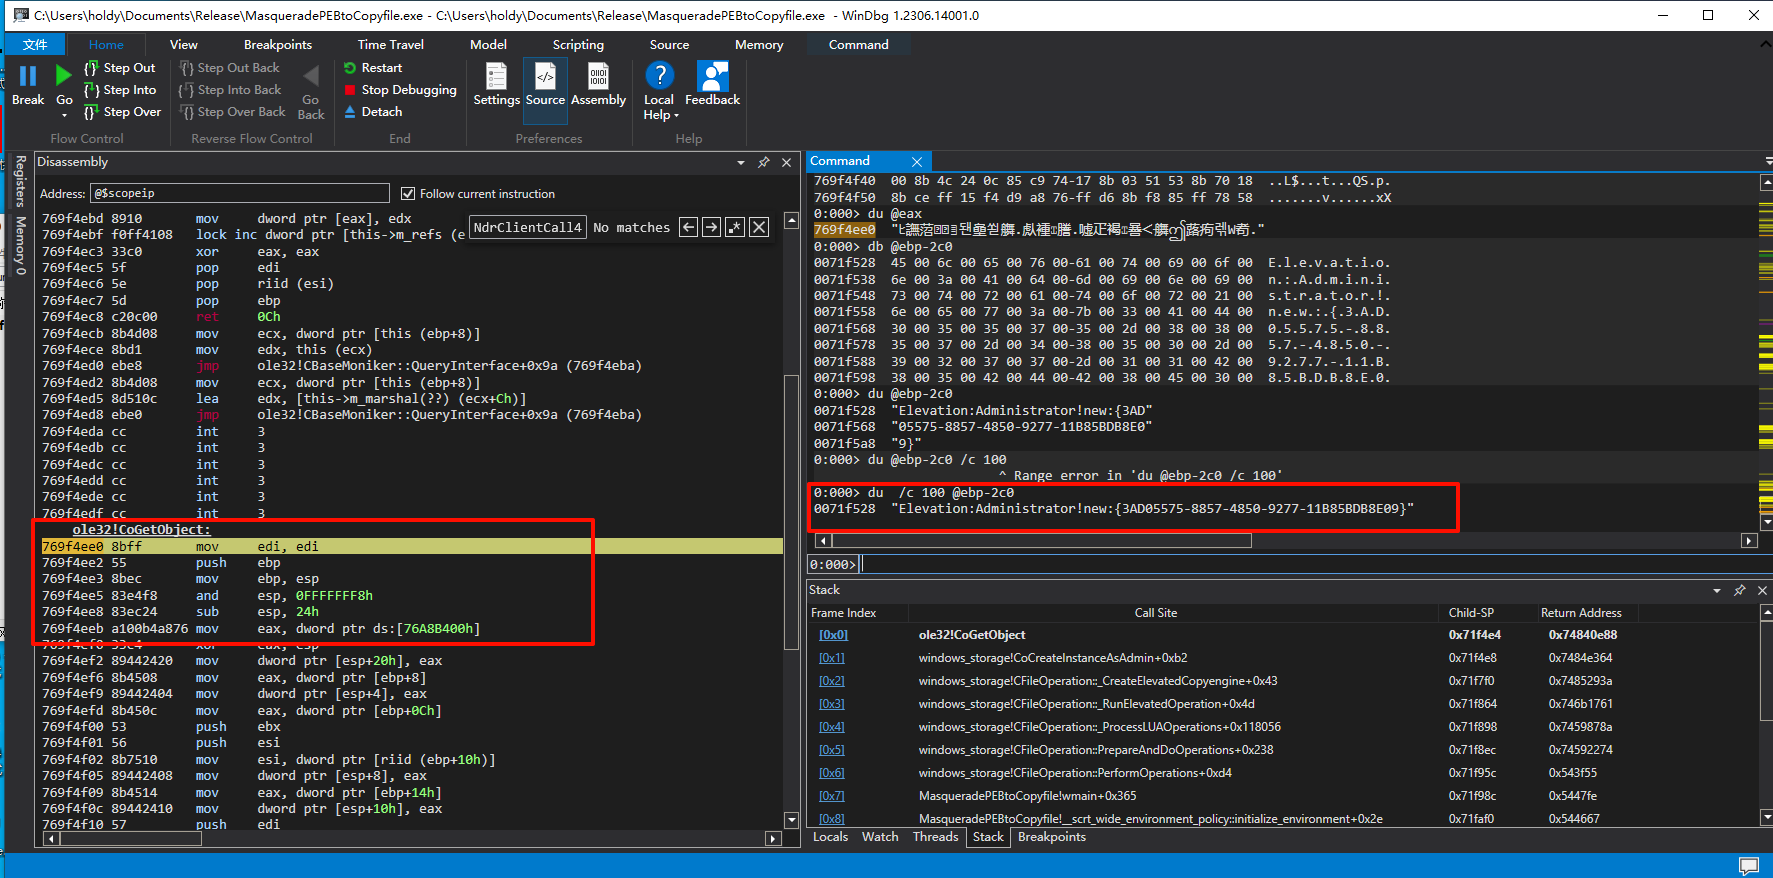Viewport: 1773px width, 878px height.
Task: Open the Feedback tool in the ribbon
Action: pos(713,84)
